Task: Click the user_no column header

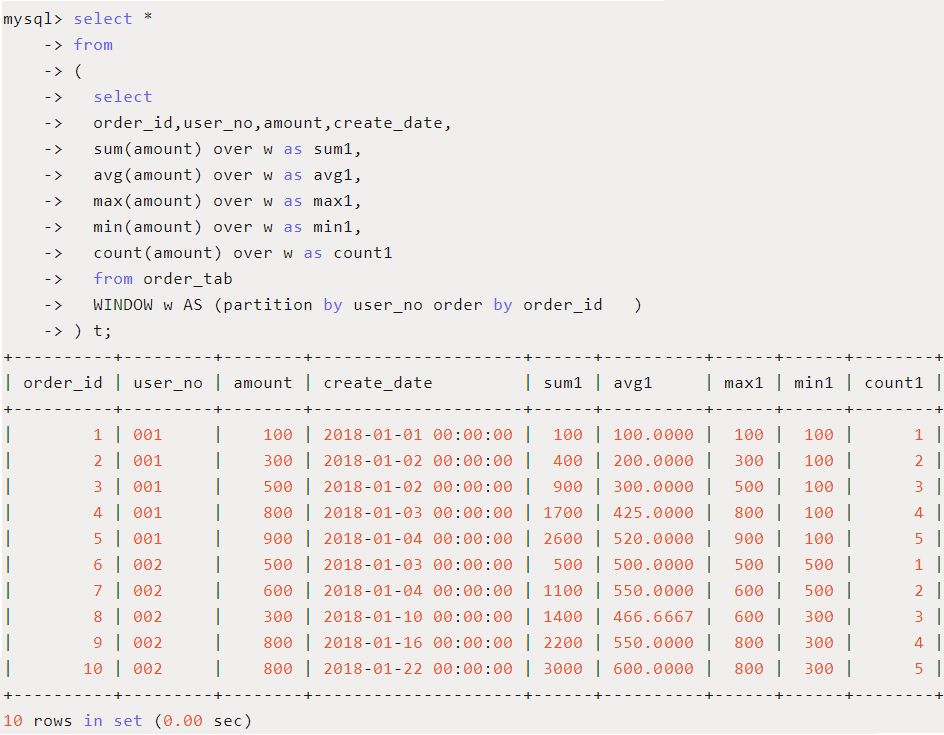Action: (169, 382)
